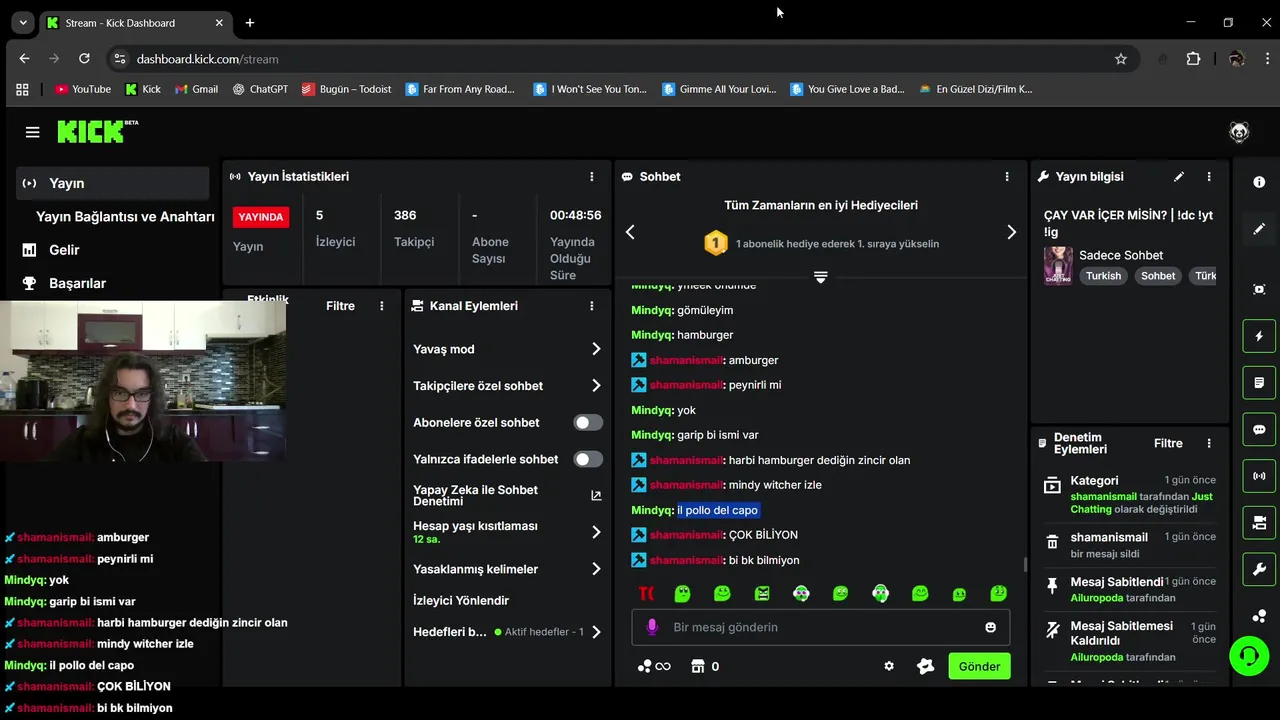1280x720 pixels.
Task: Click the broadcast signal icon in right sidebar
Action: tap(1259, 476)
